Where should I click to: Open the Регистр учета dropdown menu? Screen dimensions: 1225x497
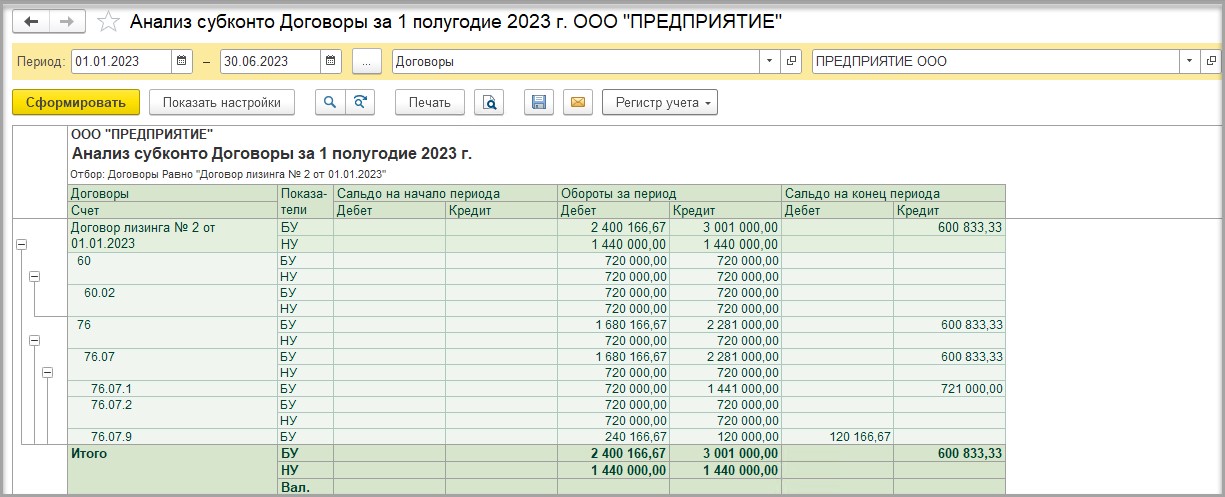[x=659, y=102]
